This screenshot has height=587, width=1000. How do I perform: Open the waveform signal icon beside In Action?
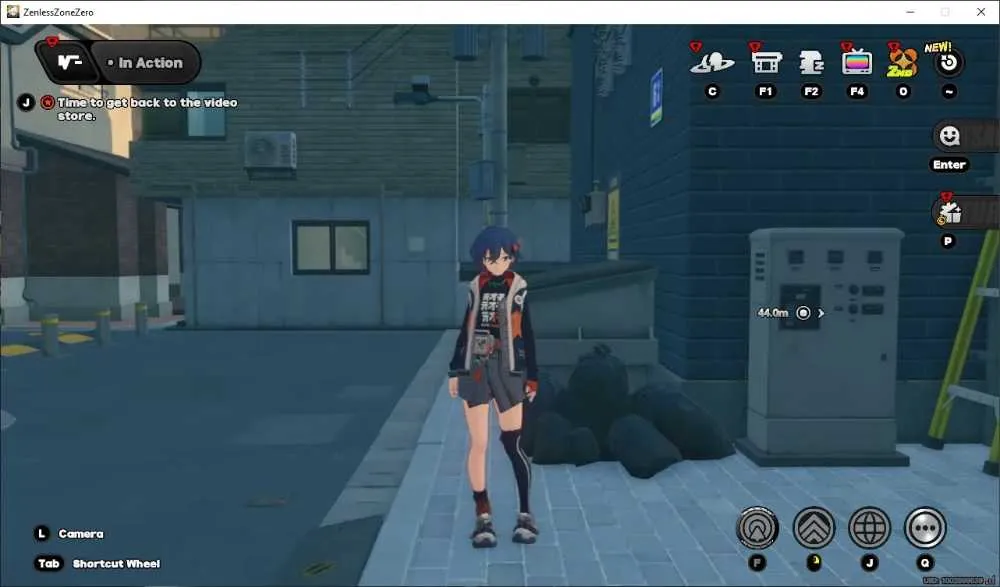tap(68, 63)
